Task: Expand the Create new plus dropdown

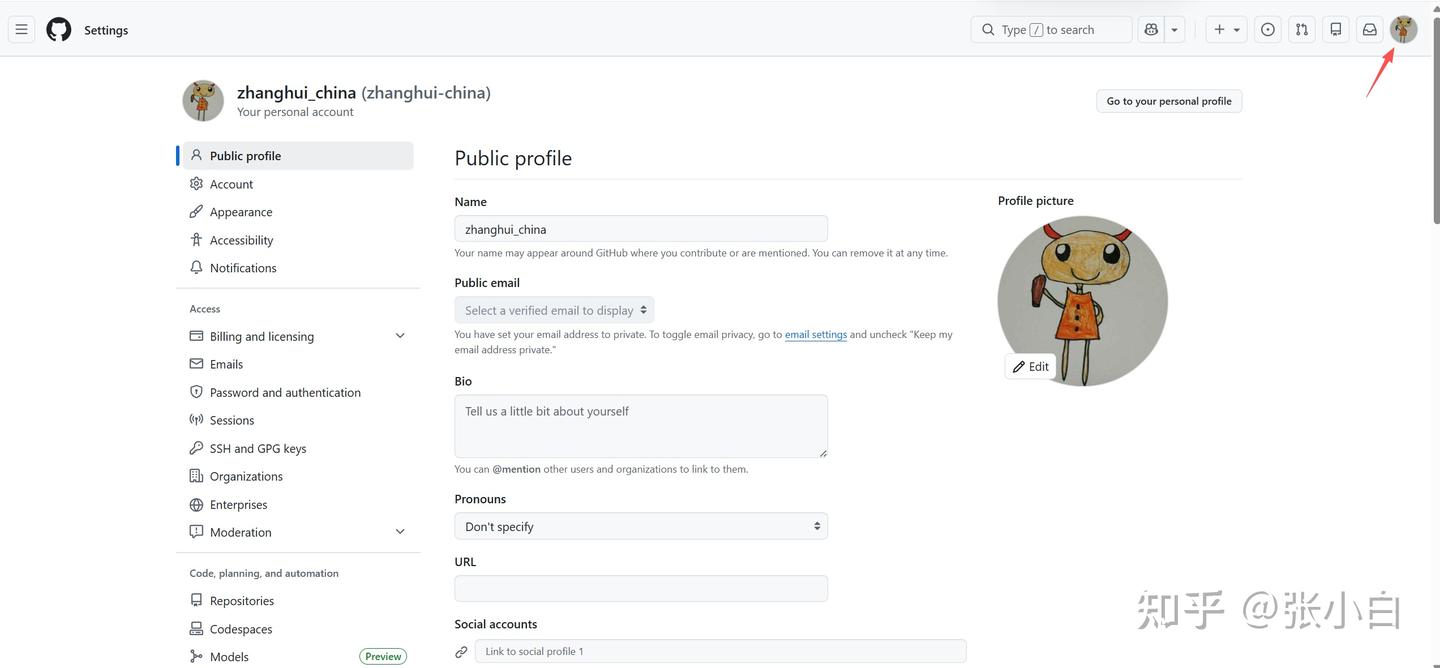Action: (x=1226, y=30)
